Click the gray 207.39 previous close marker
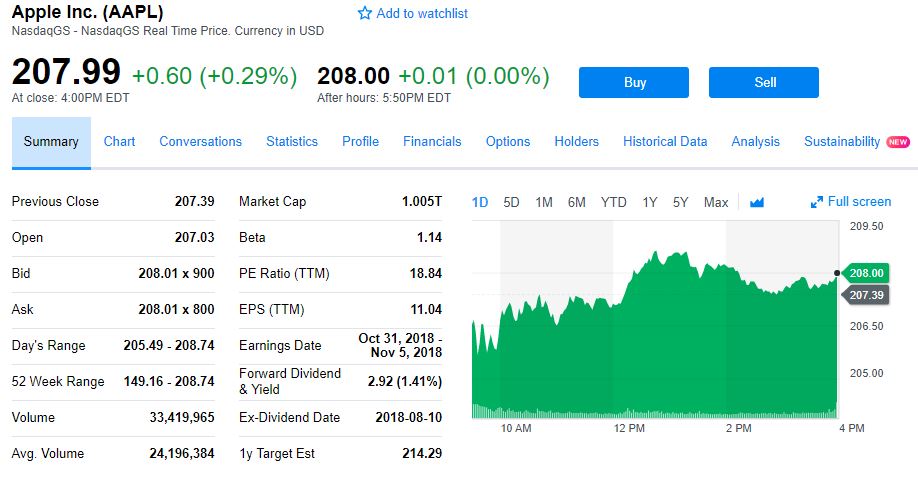This screenshot has width=918, height=477. pos(866,295)
